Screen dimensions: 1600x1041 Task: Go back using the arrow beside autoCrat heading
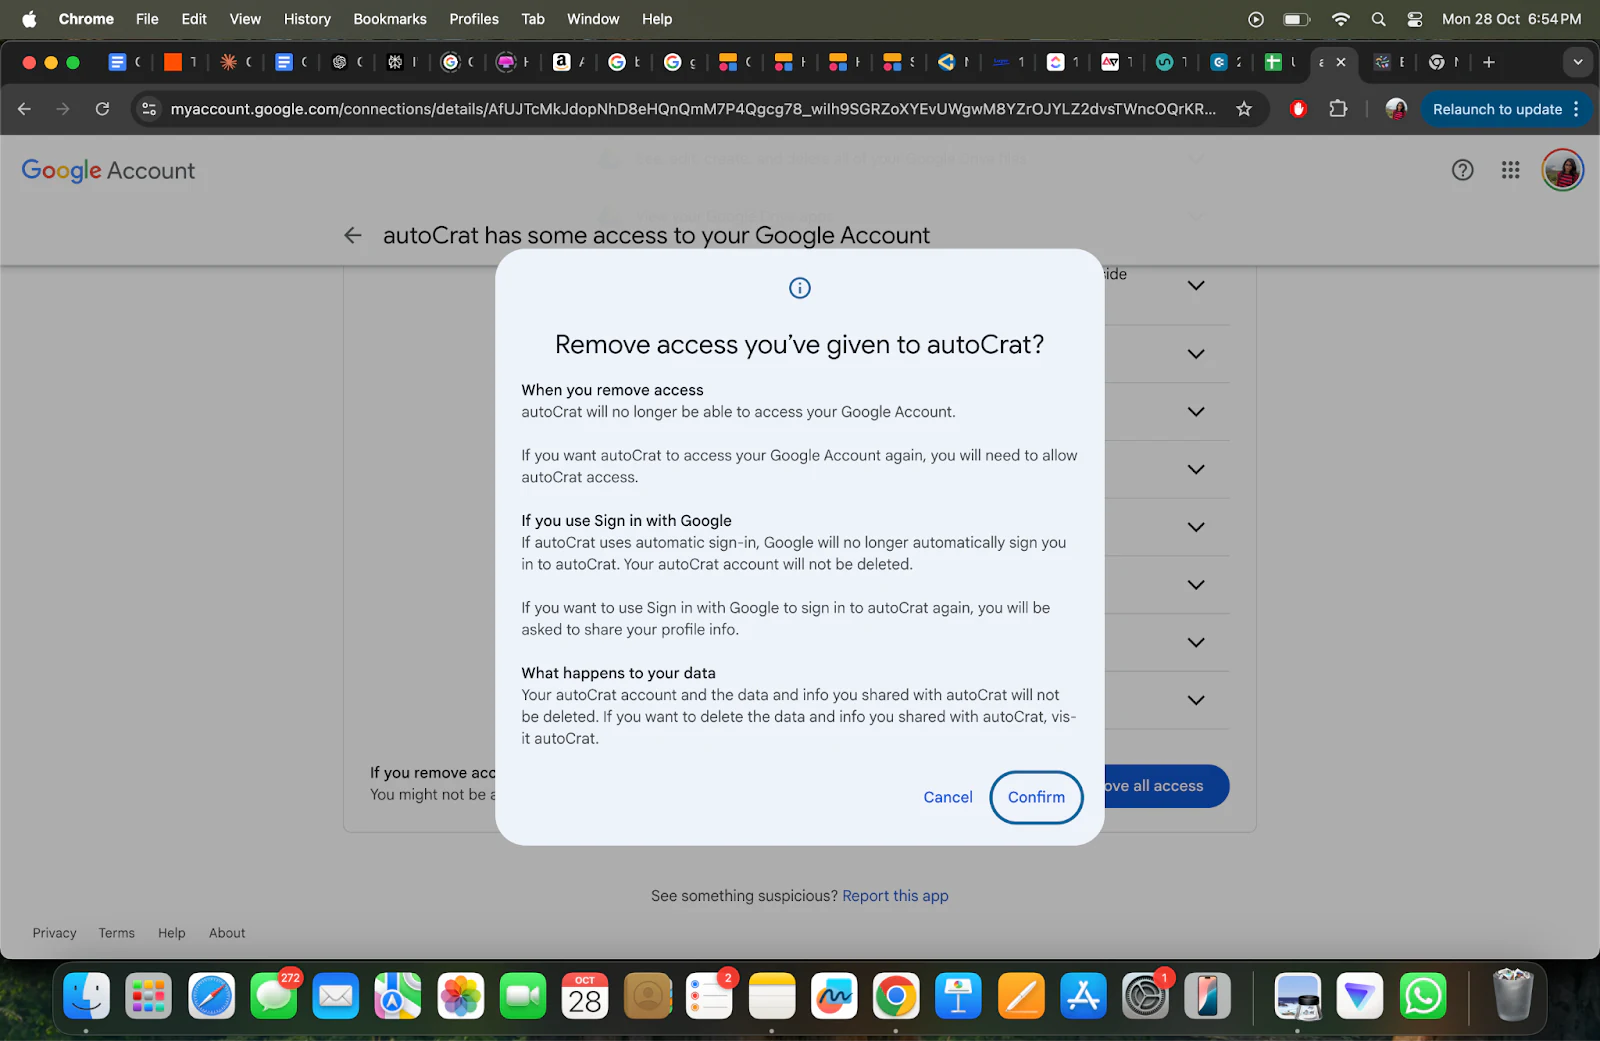[x=353, y=235]
